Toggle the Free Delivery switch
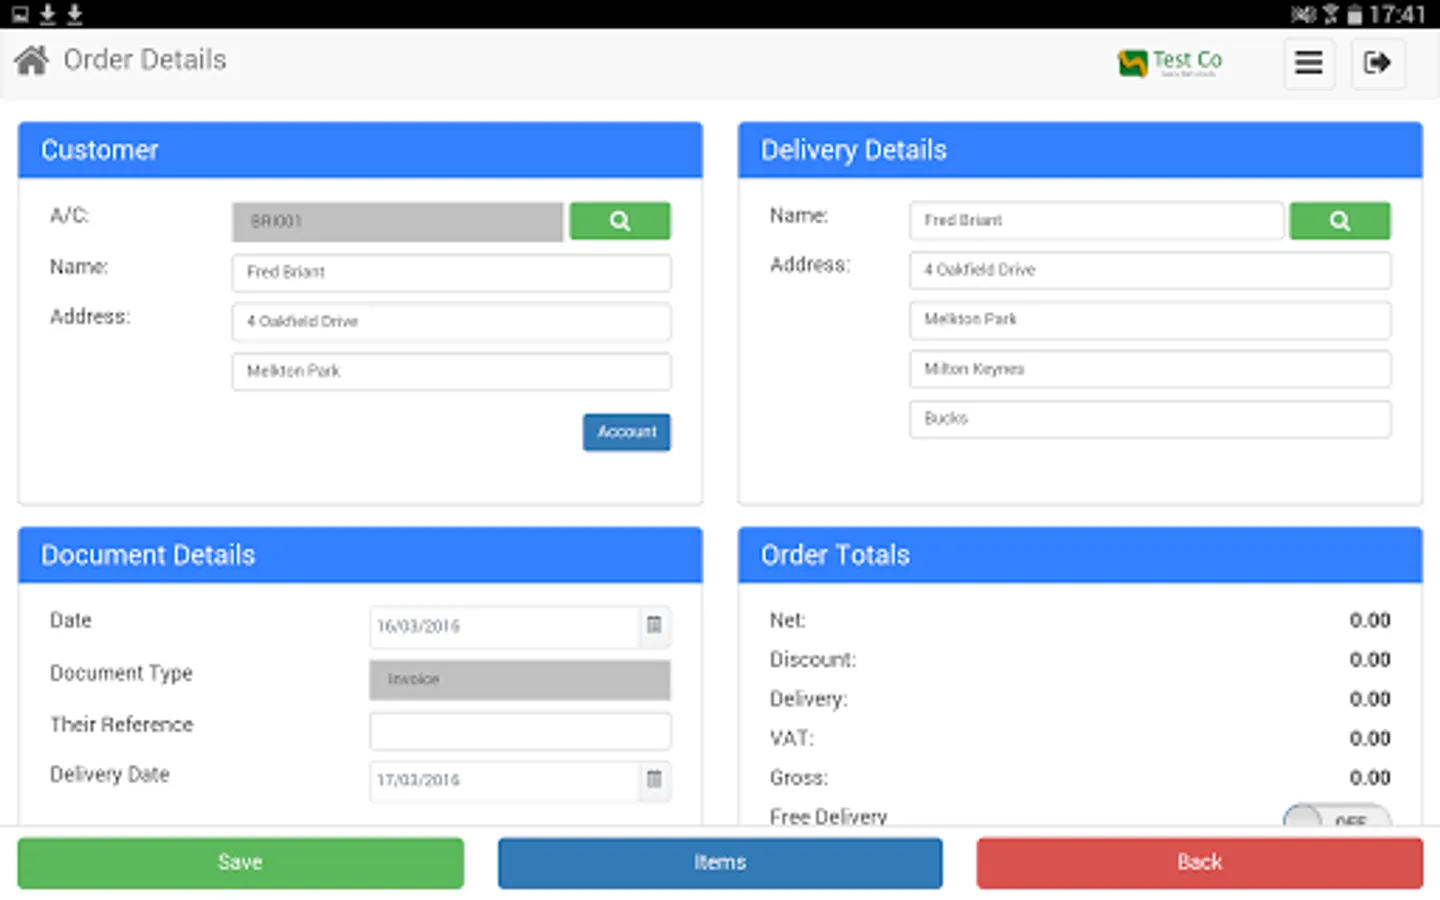The height and width of the screenshot is (900, 1440). (1340, 820)
